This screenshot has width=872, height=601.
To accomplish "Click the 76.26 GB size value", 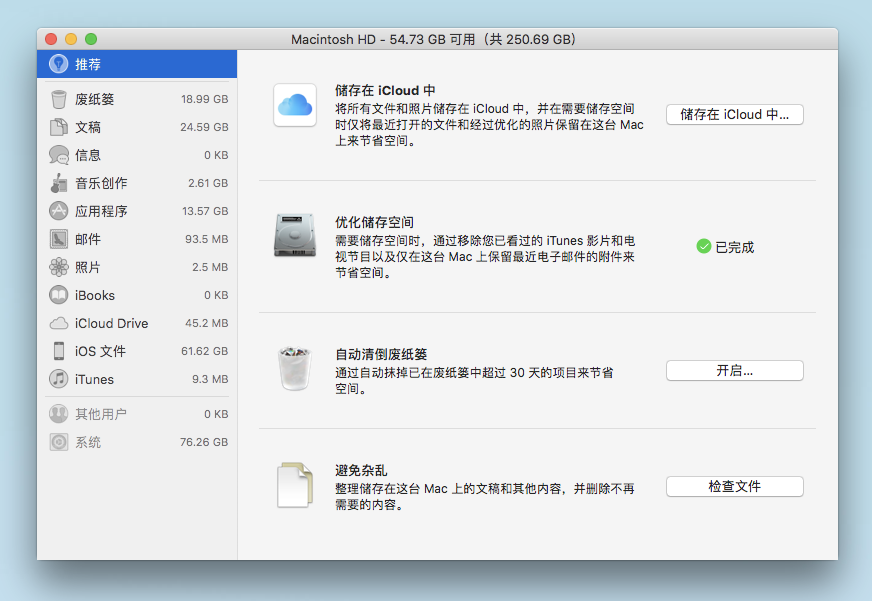I will coord(204,443).
